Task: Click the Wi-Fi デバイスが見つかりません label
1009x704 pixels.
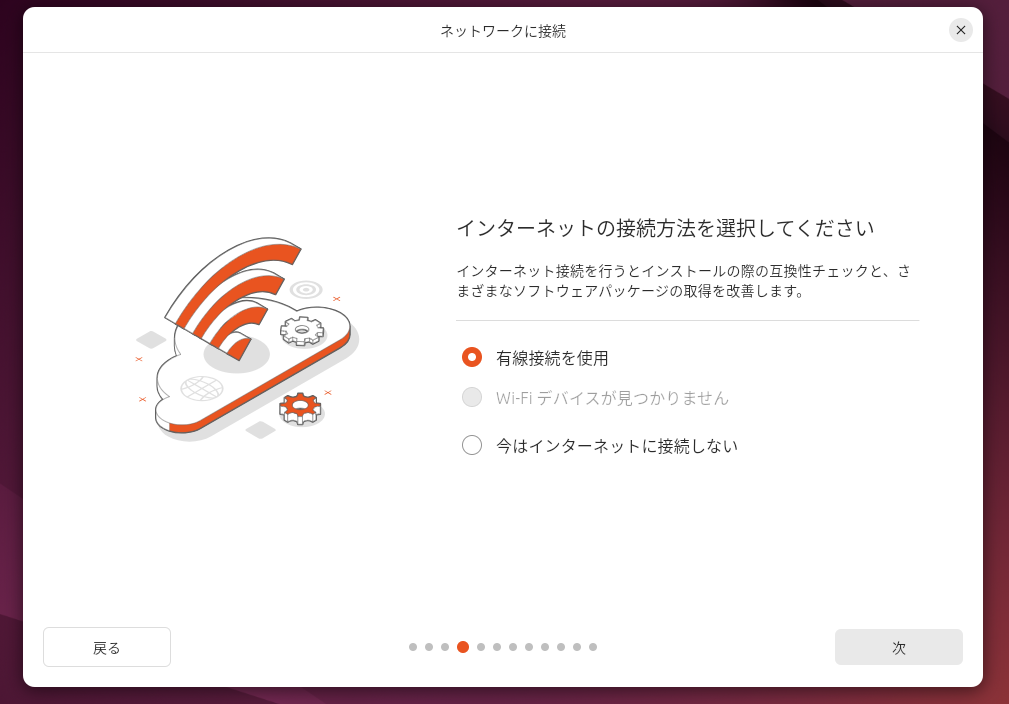Action: tap(612, 398)
